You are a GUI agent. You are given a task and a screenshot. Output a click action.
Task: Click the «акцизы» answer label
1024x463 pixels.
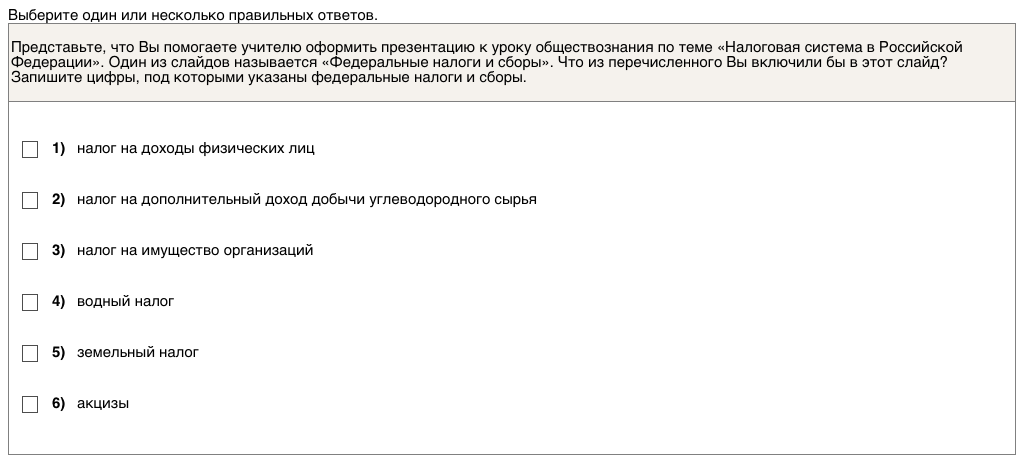click(x=103, y=404)
